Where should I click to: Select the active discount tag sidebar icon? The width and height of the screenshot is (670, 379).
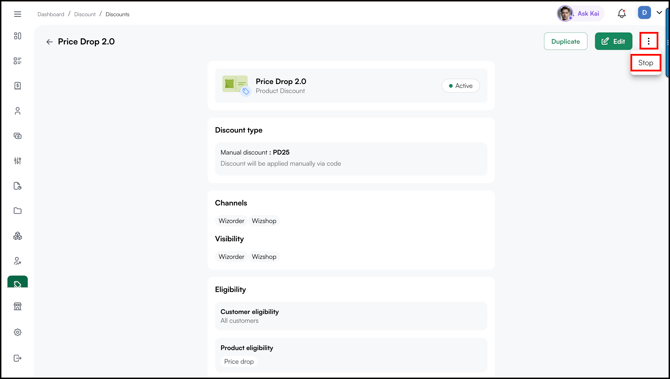coord(18,282)
